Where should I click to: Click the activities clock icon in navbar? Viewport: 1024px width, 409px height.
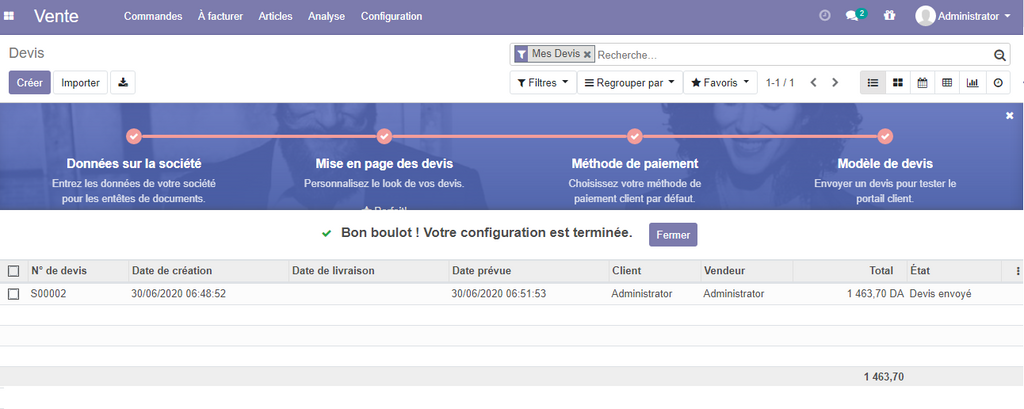tap(825, 16)
